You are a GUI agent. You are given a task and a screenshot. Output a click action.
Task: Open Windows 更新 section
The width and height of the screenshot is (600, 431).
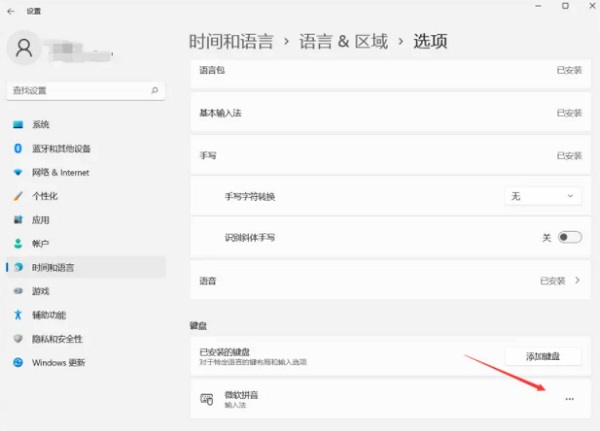86,362
